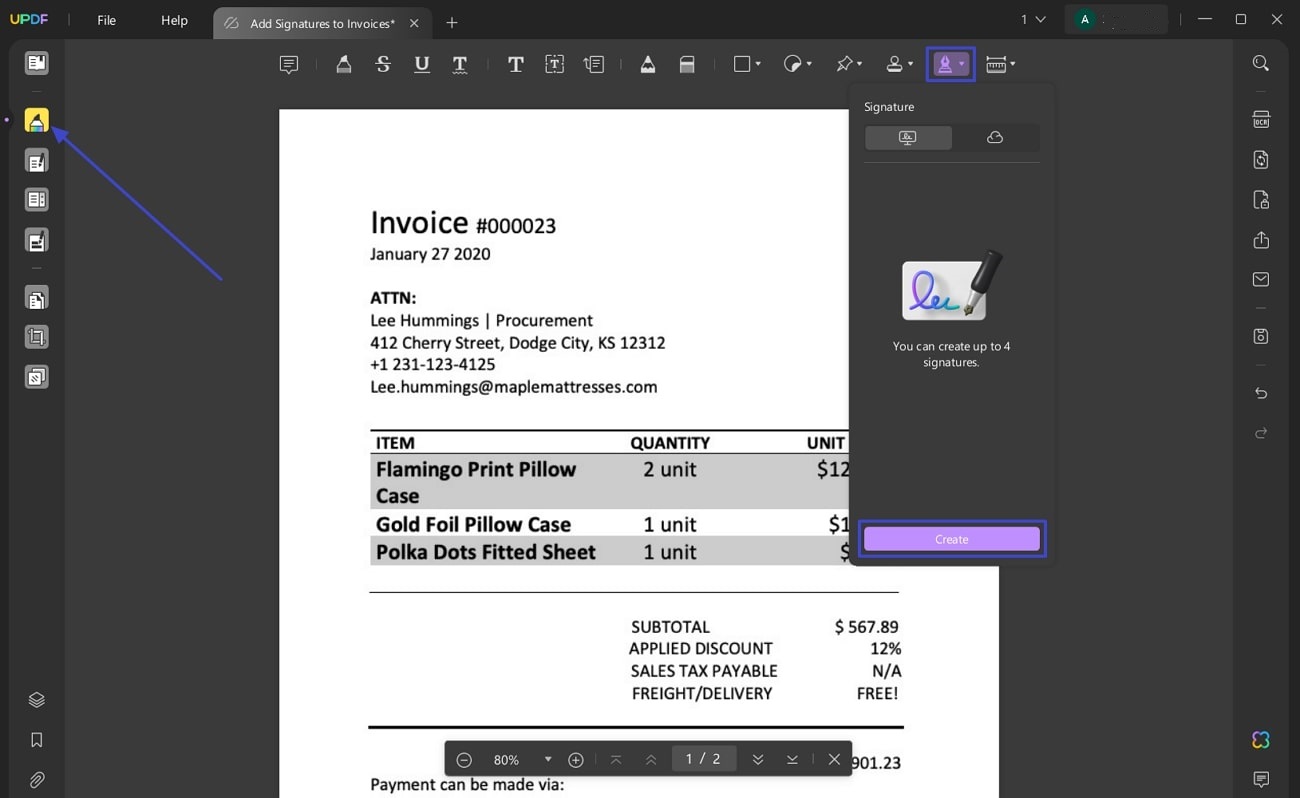Switch to the cloud signatures tab
This screenshot has width=1300, height=798.
pos(994,137)
